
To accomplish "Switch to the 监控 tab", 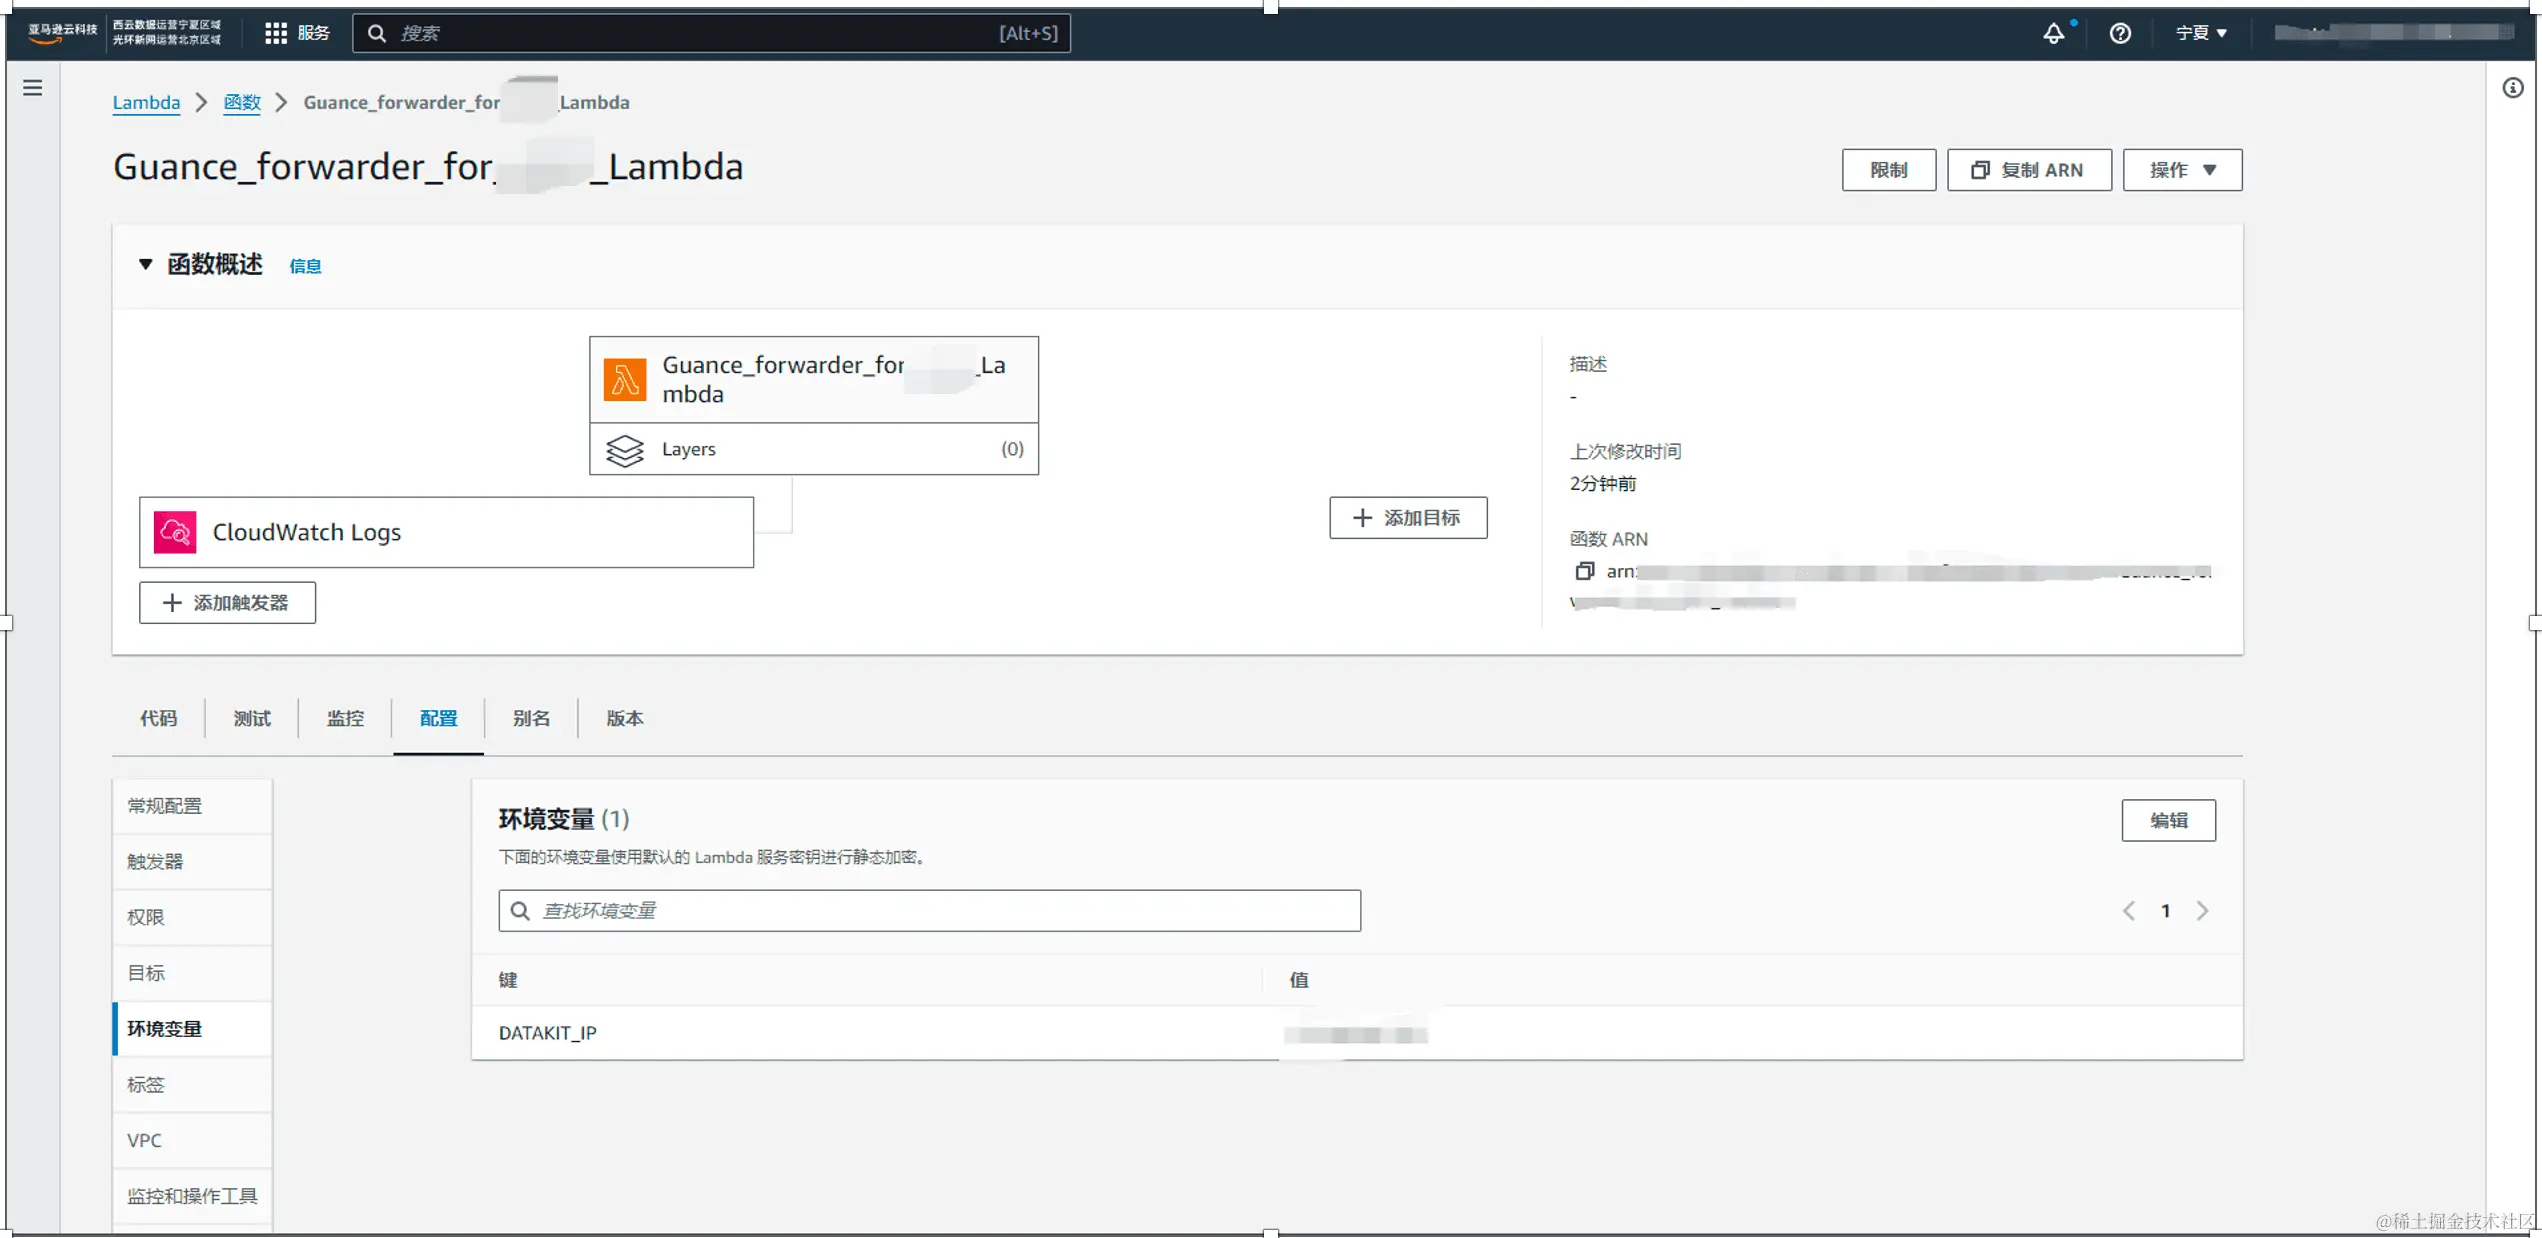I will coord(345,718).
